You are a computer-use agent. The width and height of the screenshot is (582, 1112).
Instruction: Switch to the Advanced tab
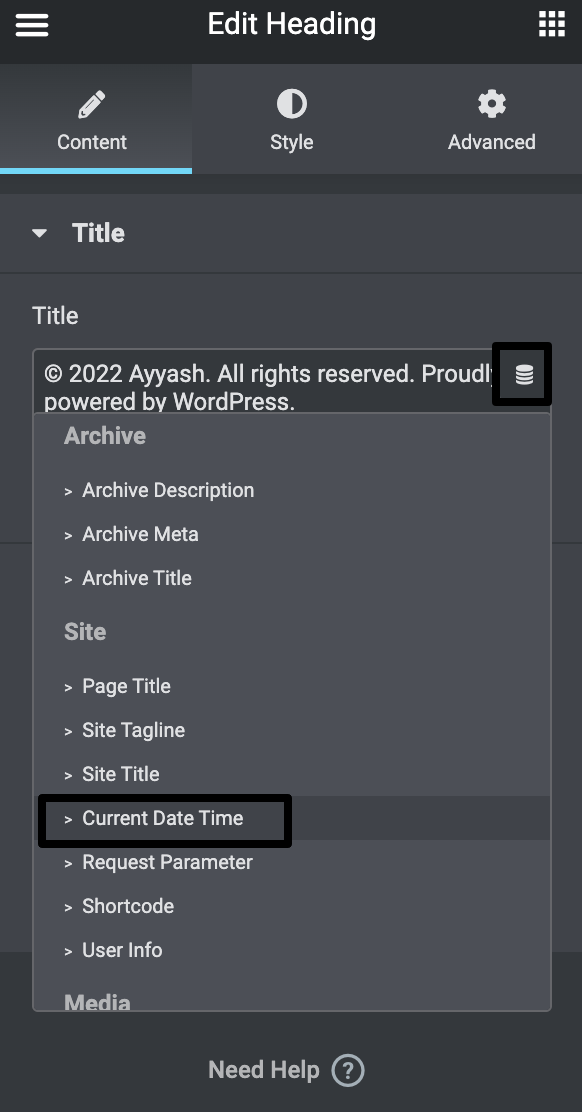(491, 119)
